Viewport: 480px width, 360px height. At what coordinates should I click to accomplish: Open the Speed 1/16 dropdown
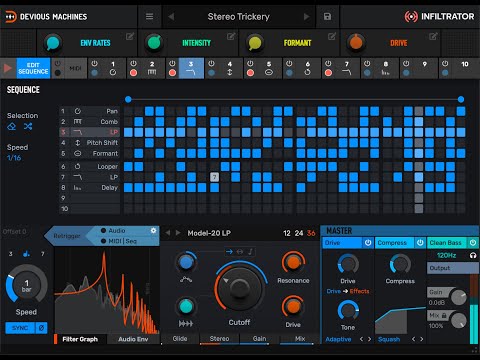point(14,158)
